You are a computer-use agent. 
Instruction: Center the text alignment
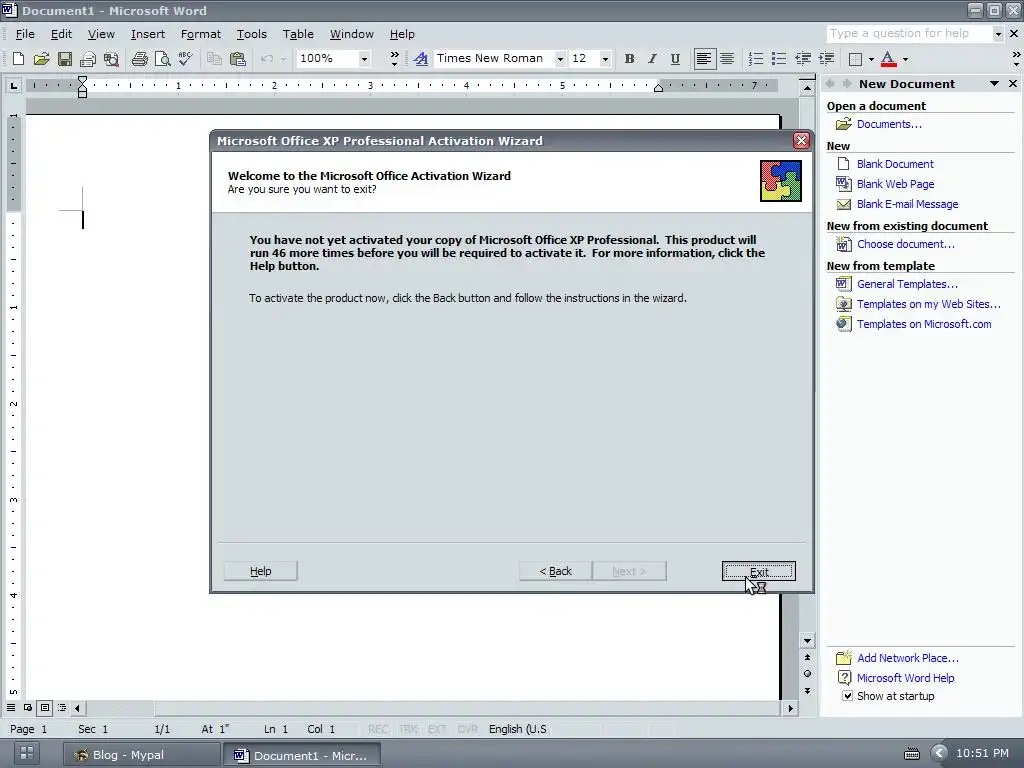tap(727, 59)
